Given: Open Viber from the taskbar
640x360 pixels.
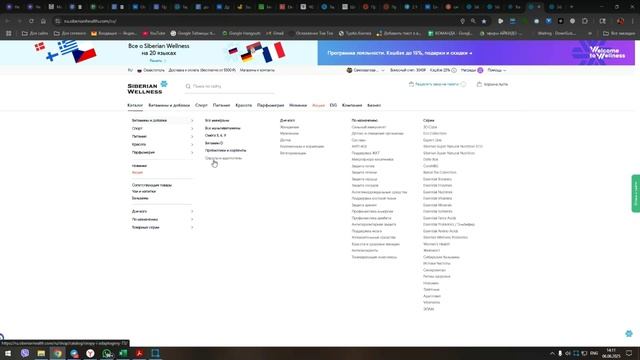Looking at the screenshot, I should pyautogui.click(x=25, y=353).
